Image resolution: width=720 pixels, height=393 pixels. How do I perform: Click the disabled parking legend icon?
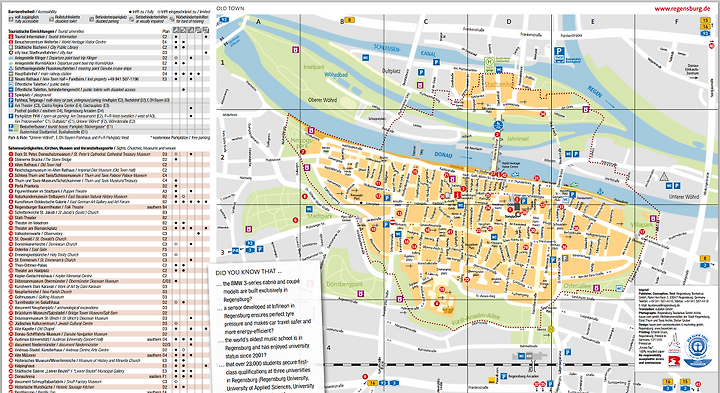click(91, 19)
